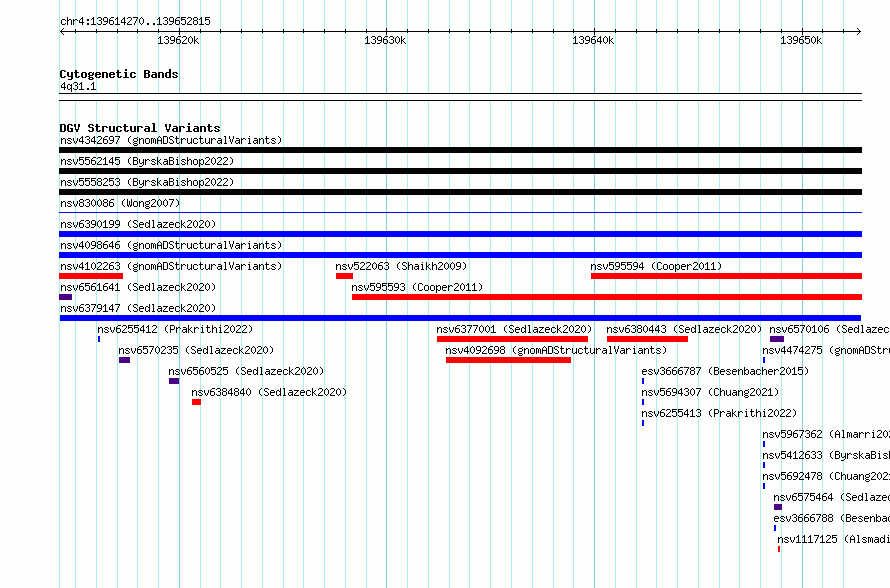The image size is (890, 588).
Task: Click the nsv4342697 gnomADStructuralVariants label
Action: coord(171,140)
